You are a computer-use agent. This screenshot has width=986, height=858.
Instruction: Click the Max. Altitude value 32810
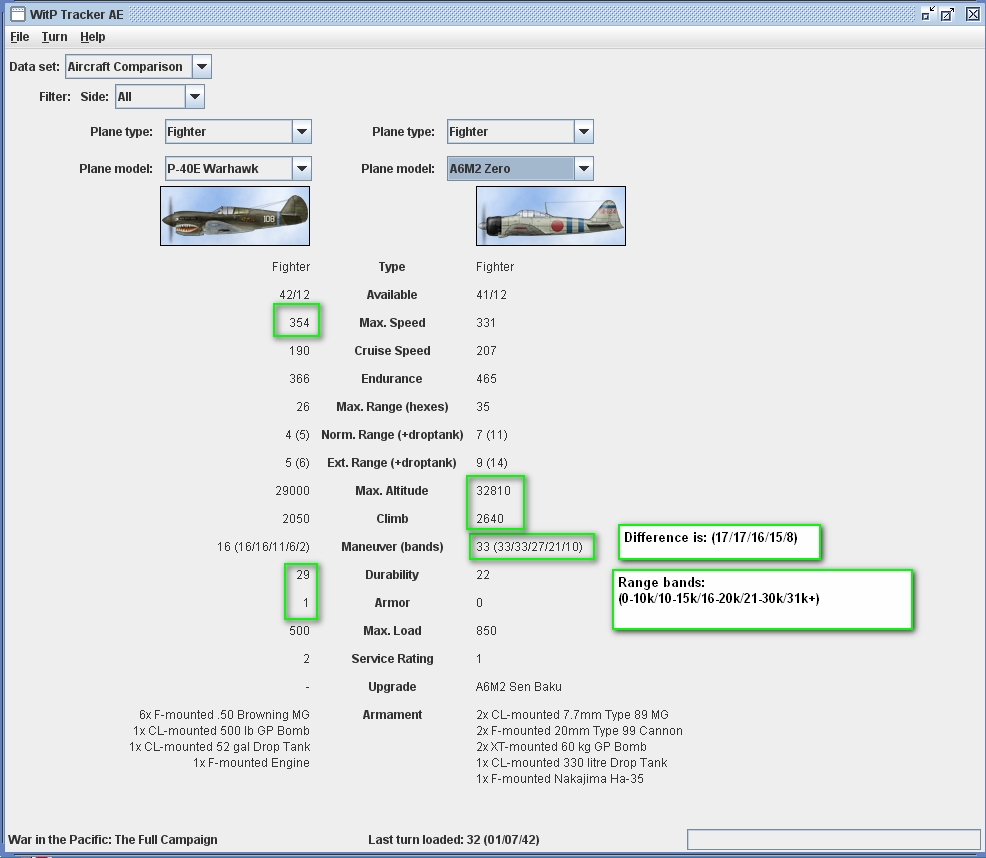tap(494, 491)
